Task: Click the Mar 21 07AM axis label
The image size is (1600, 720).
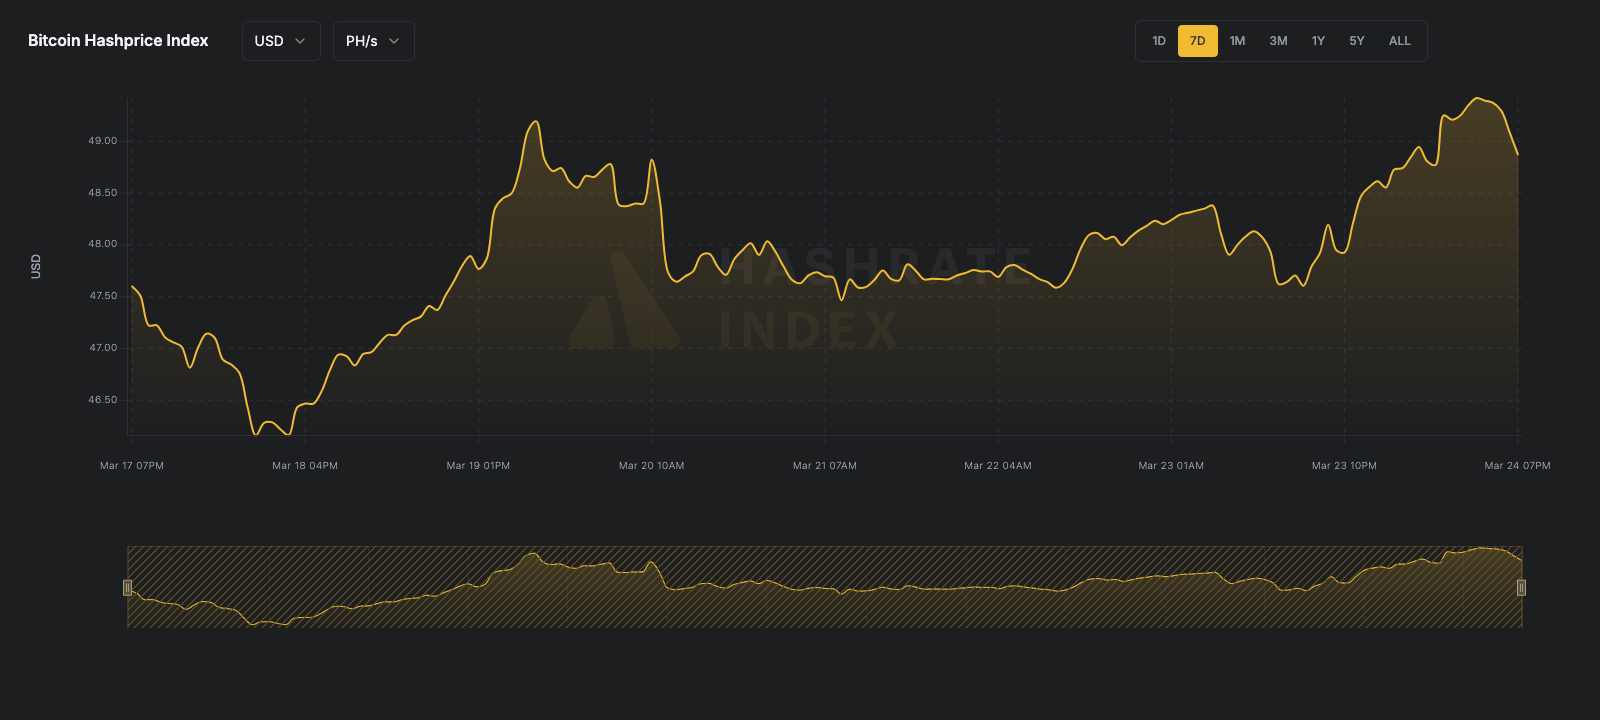Action: [x=825, y=466]
